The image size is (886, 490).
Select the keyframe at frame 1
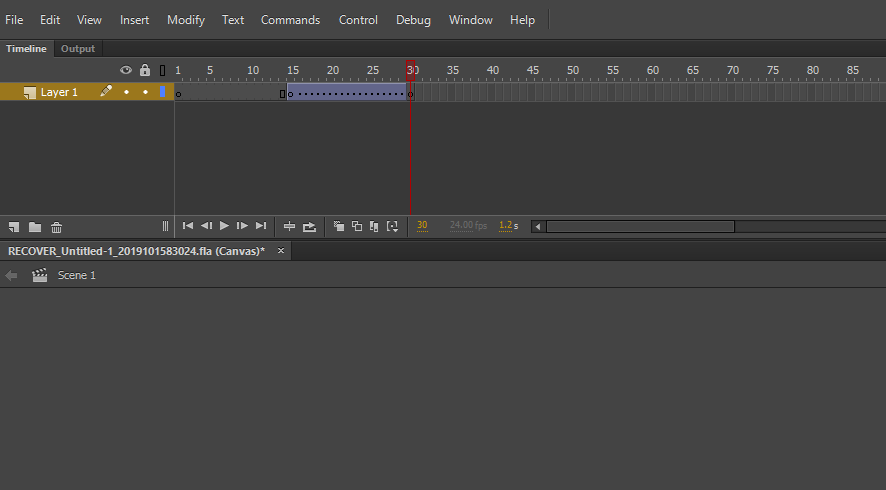179,92
